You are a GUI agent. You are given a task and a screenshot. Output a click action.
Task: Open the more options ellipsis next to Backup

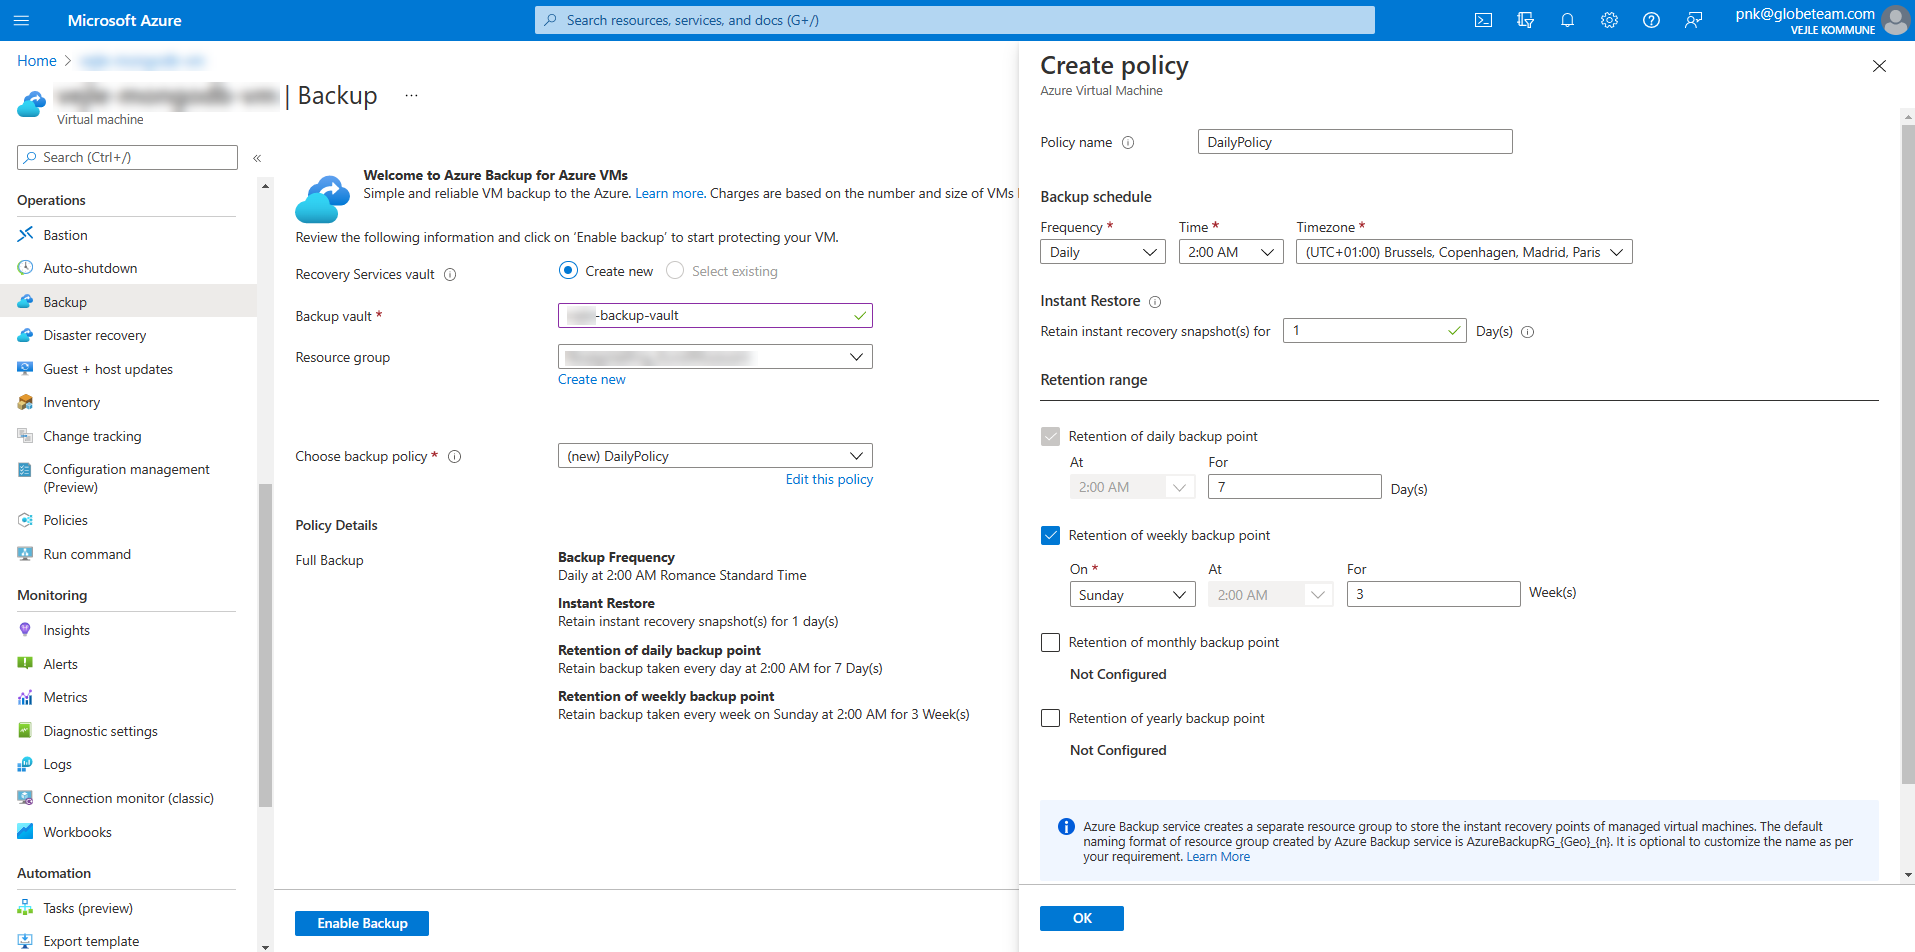click(x=411, y=96)
